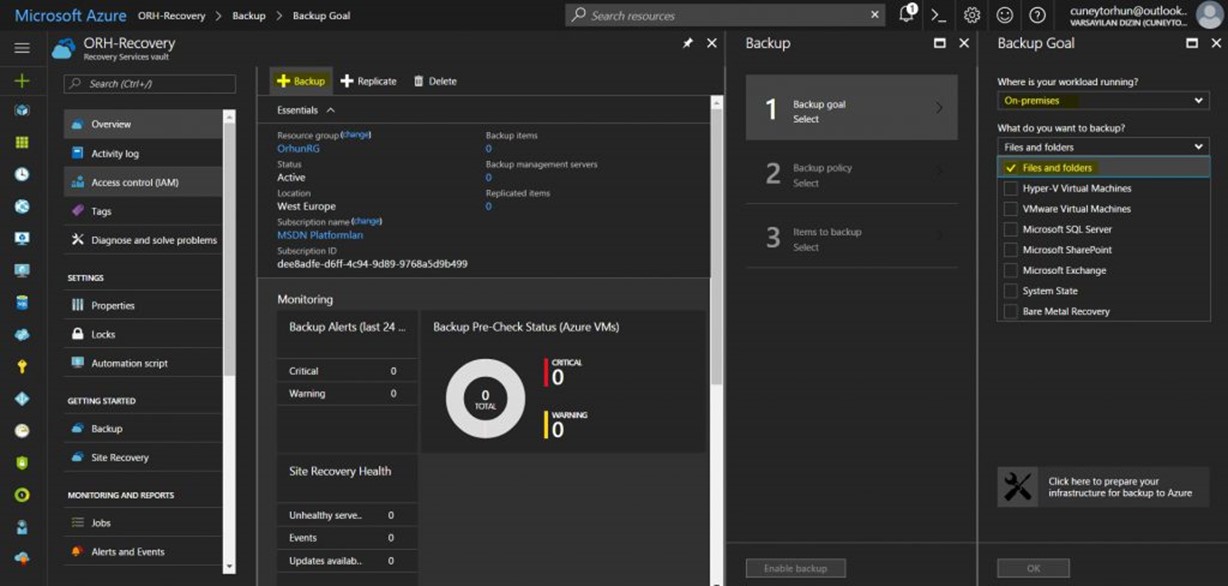Clear the Search resources box with X
The height and width of the screenshot is (586, 1228).
876,15
